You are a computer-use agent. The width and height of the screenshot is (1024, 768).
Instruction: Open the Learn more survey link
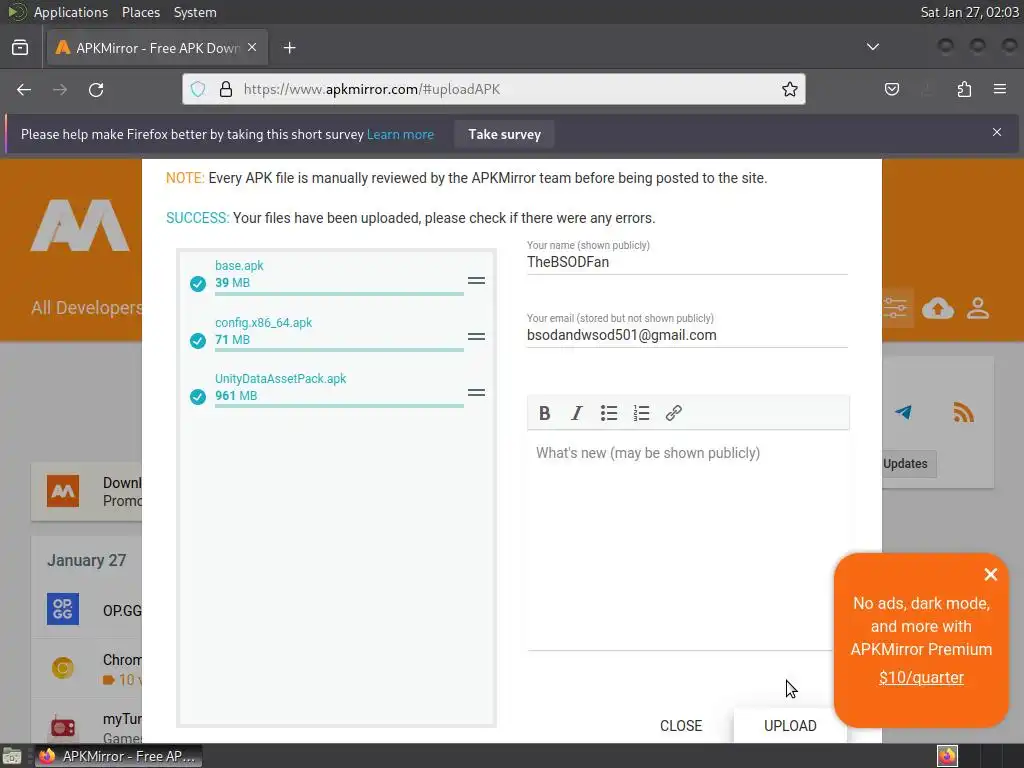point(400,135)
